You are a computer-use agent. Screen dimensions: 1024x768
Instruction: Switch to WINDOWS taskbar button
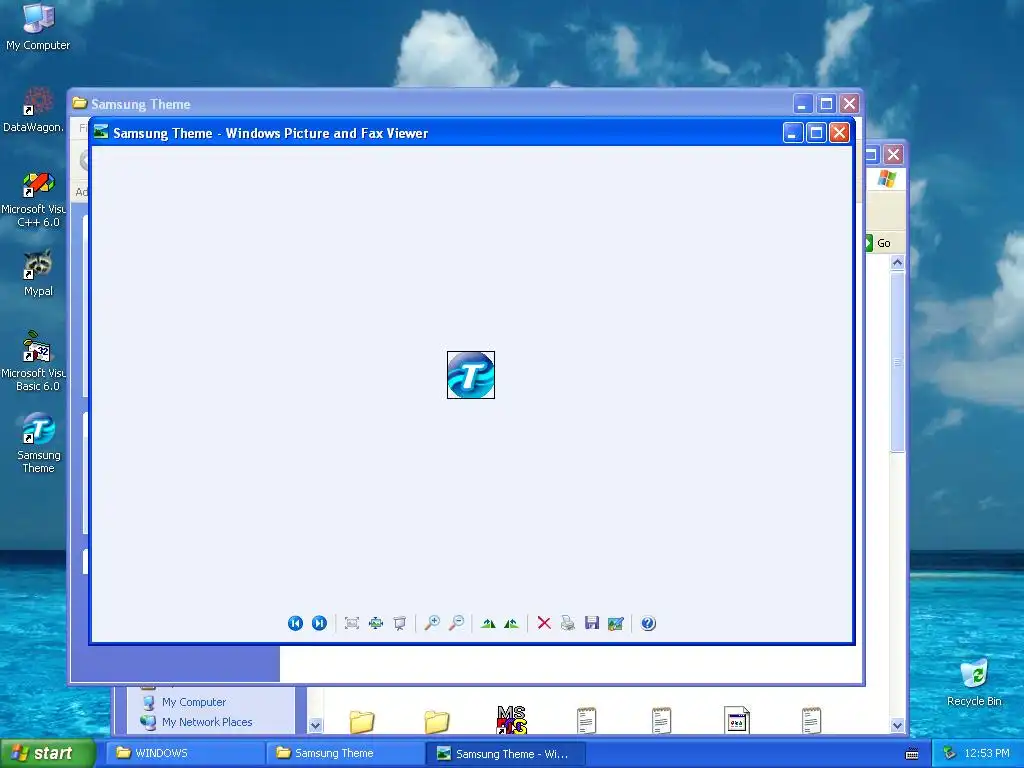(x=185, y=753)
